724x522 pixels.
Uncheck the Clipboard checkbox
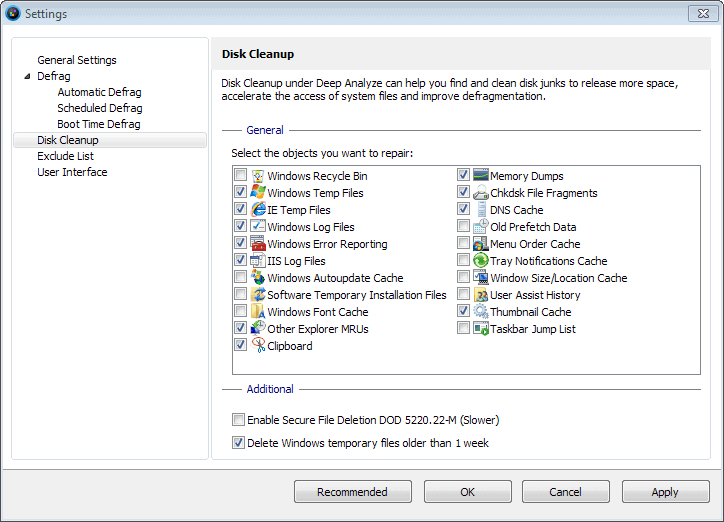(240, 345)
